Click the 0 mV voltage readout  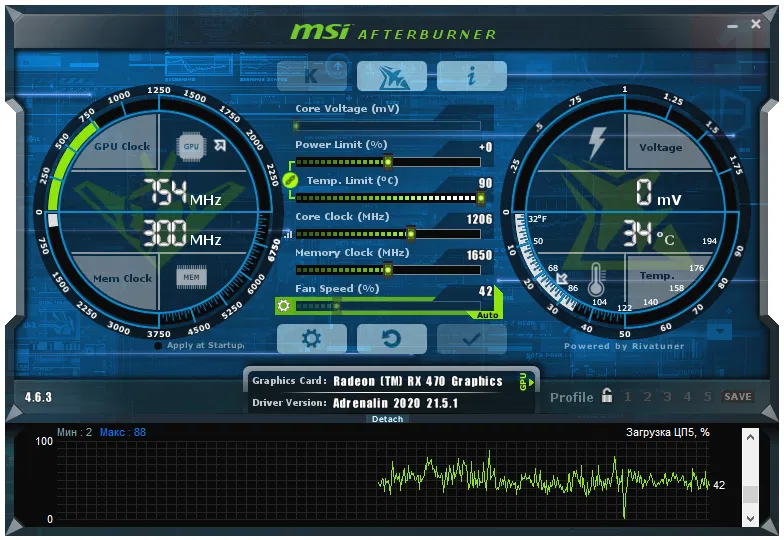point(658,193)
